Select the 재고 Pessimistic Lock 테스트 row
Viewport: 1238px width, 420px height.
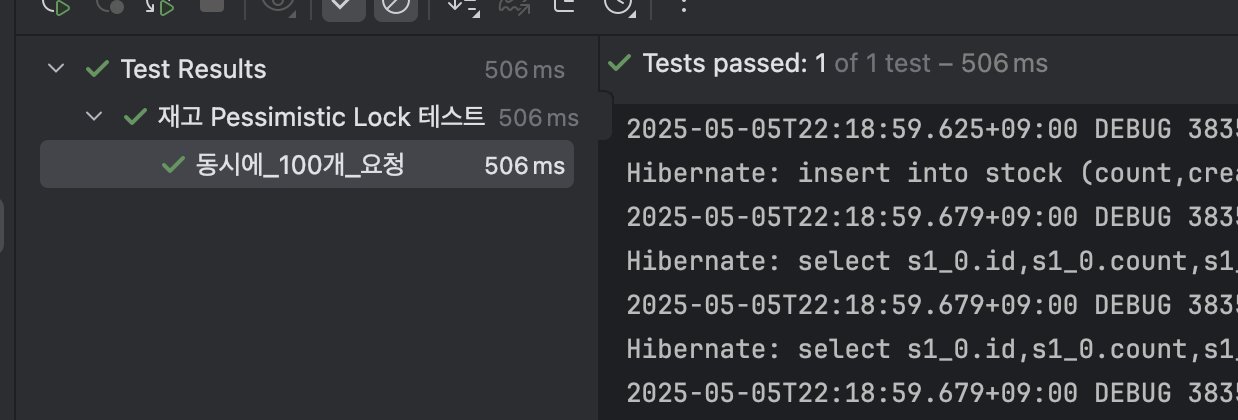[x=307, y=117]
